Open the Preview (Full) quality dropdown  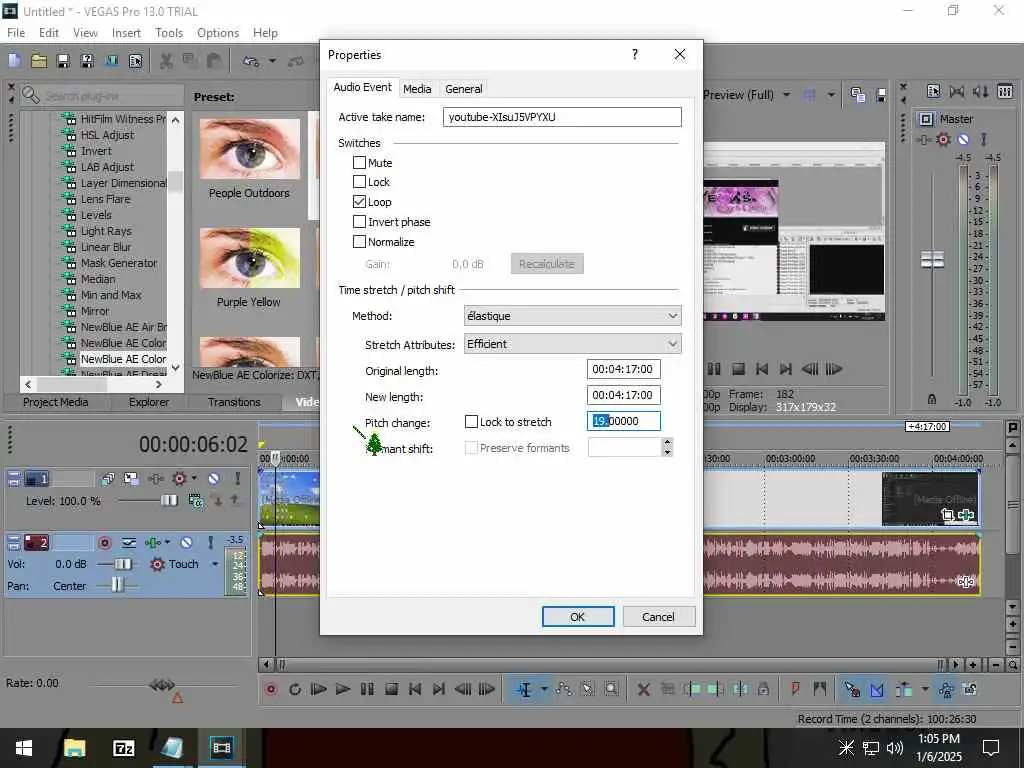click(787, 95)
